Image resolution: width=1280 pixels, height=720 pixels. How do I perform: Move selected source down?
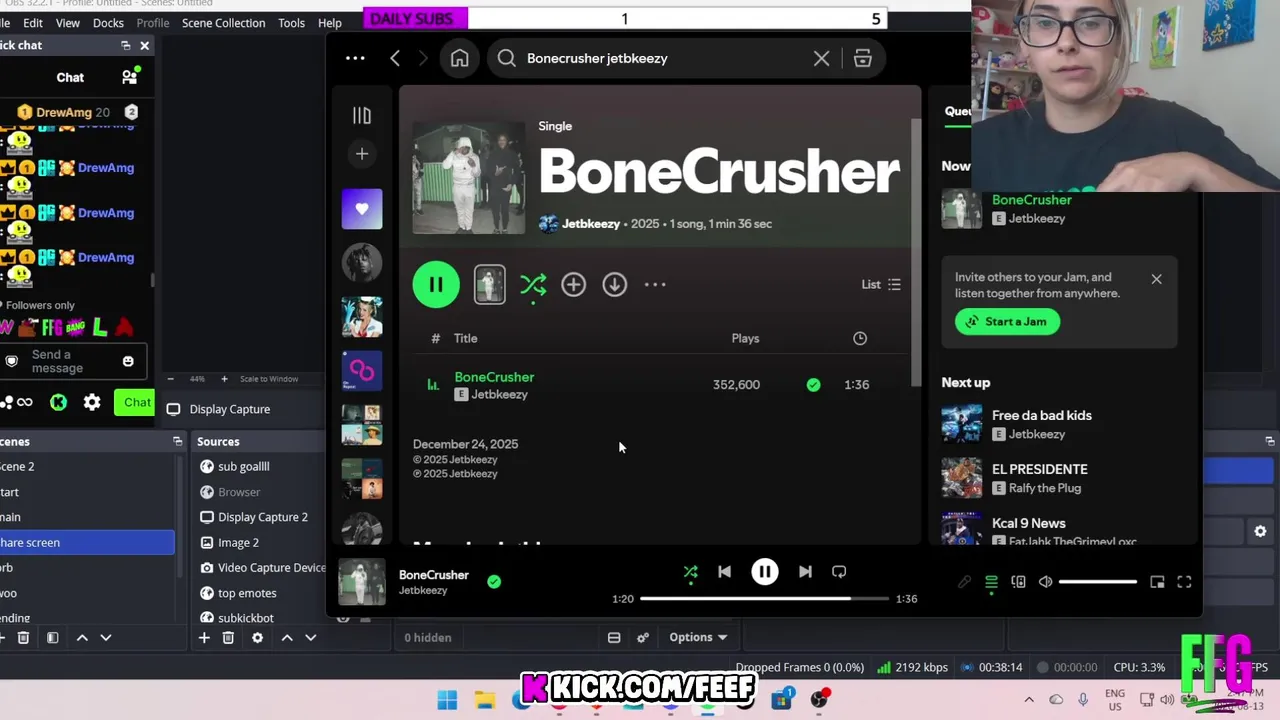point(311,638)
